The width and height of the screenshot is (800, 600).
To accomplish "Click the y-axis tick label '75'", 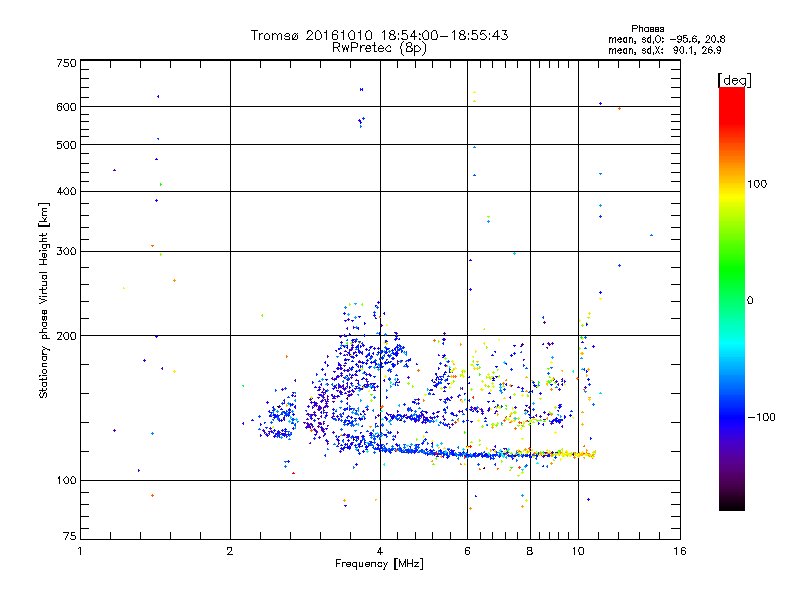I will 70,536.
